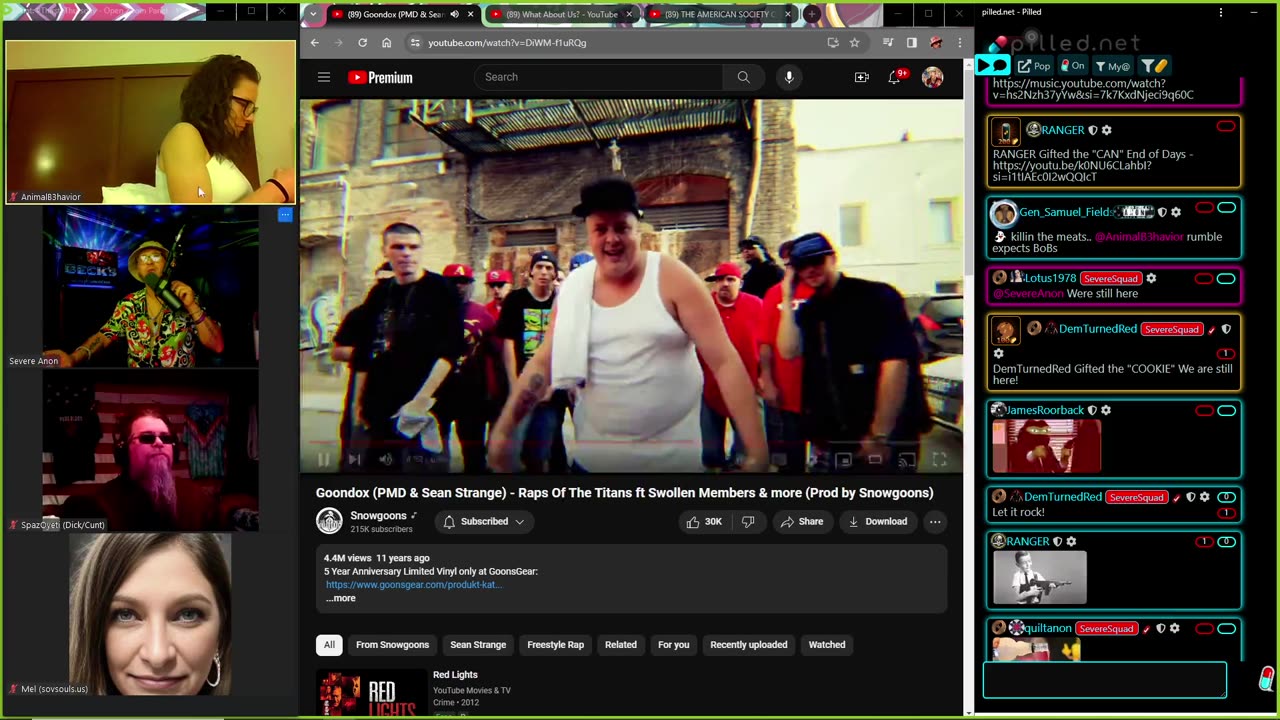Click the settings gear next to RANGER's gift message
This screenshot has height=720, width=1280.
pos(1106,130)
